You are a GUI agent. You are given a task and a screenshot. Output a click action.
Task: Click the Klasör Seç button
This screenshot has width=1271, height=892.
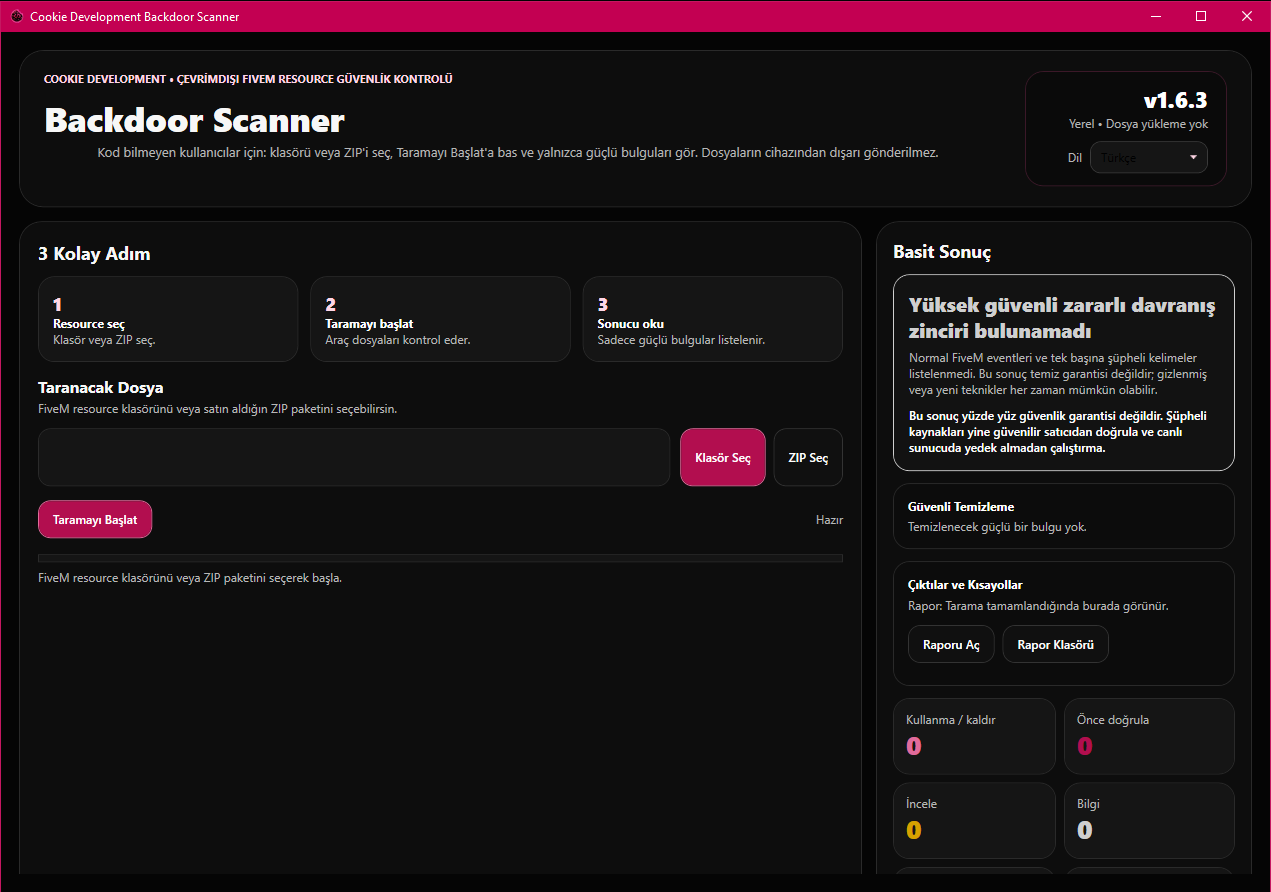coord(723,457)
